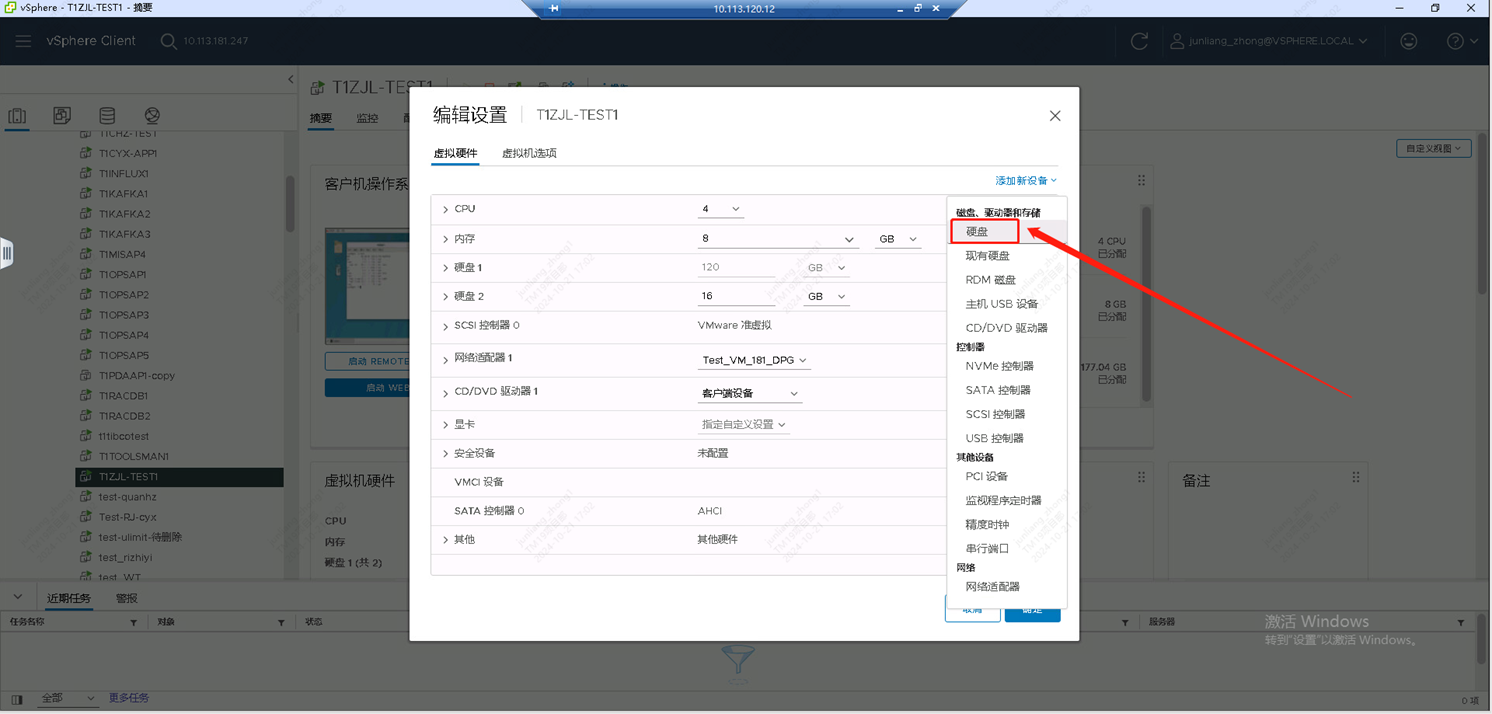Select T1TOOLSMAN1 in the inventory tree
The image size is (1492, 714).
tap(133, 456)
